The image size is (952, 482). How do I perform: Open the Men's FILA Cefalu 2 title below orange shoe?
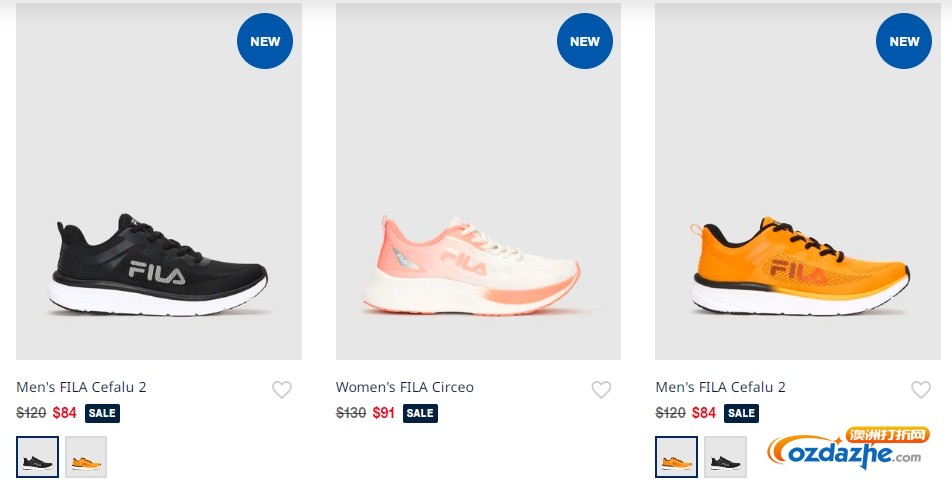point(721,387)
